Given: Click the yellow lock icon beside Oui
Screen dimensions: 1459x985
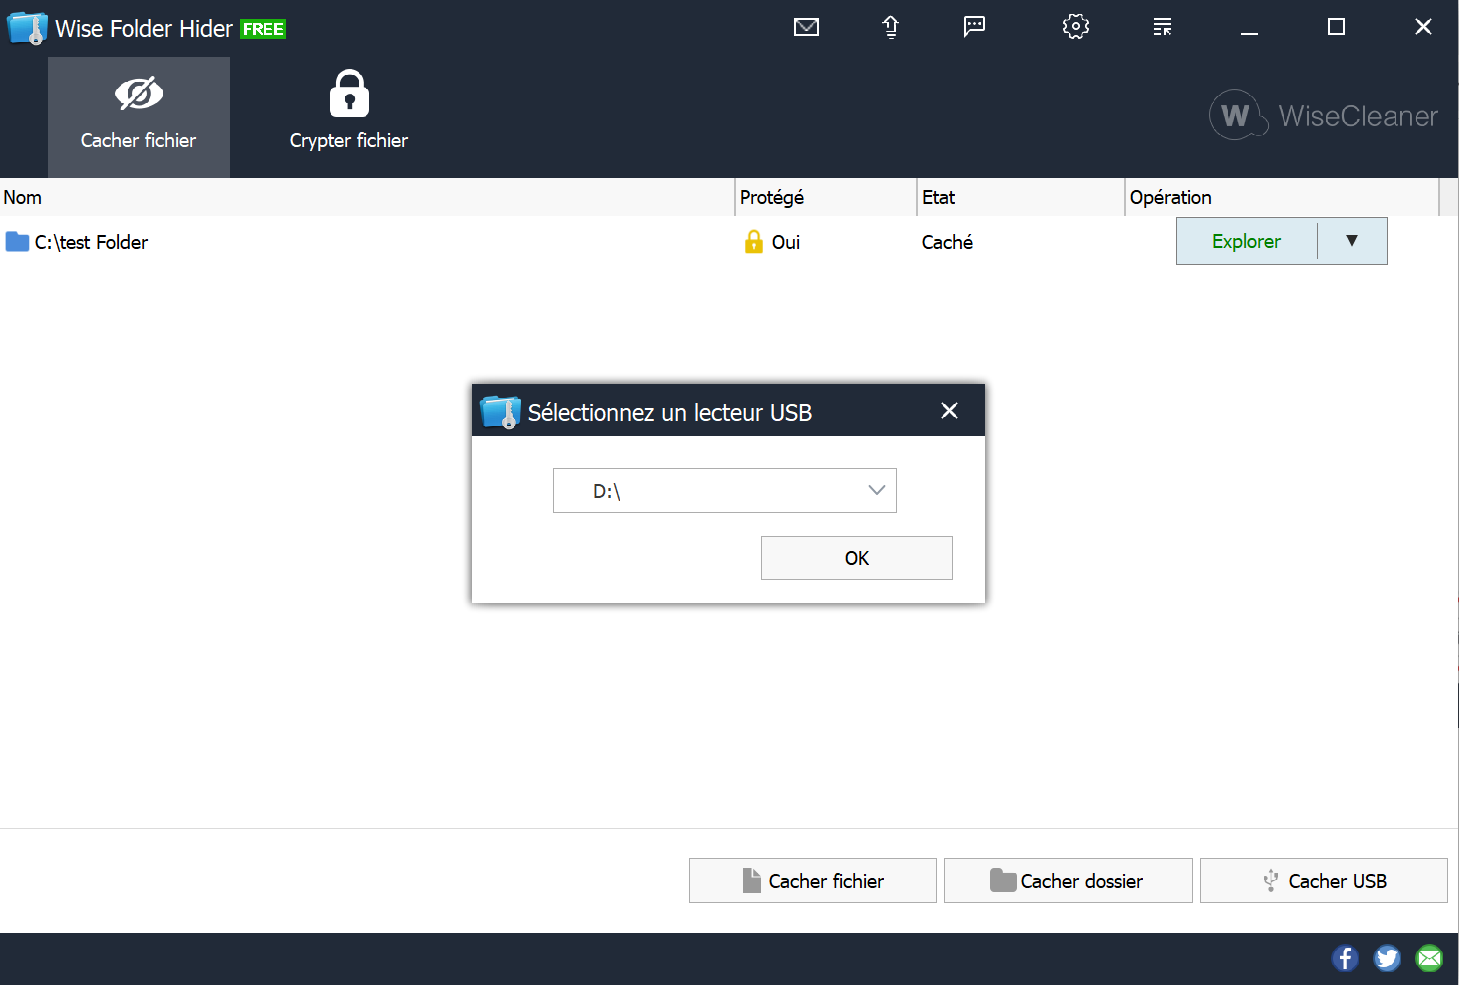Looking at the screenshot, I should pyautogui.click(x=754, y=242).
